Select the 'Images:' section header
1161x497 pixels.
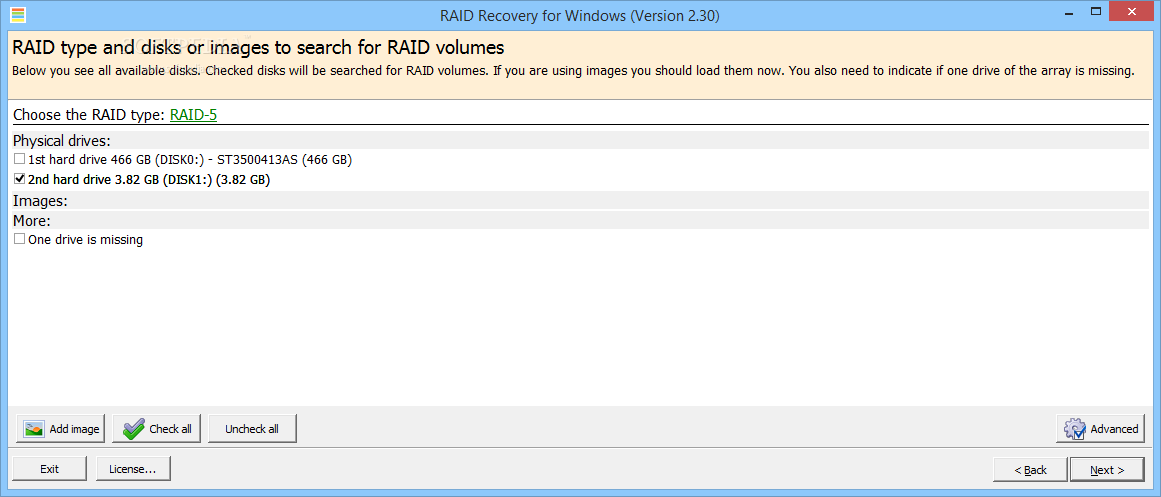pyautogui.click(x=580, y=200)
